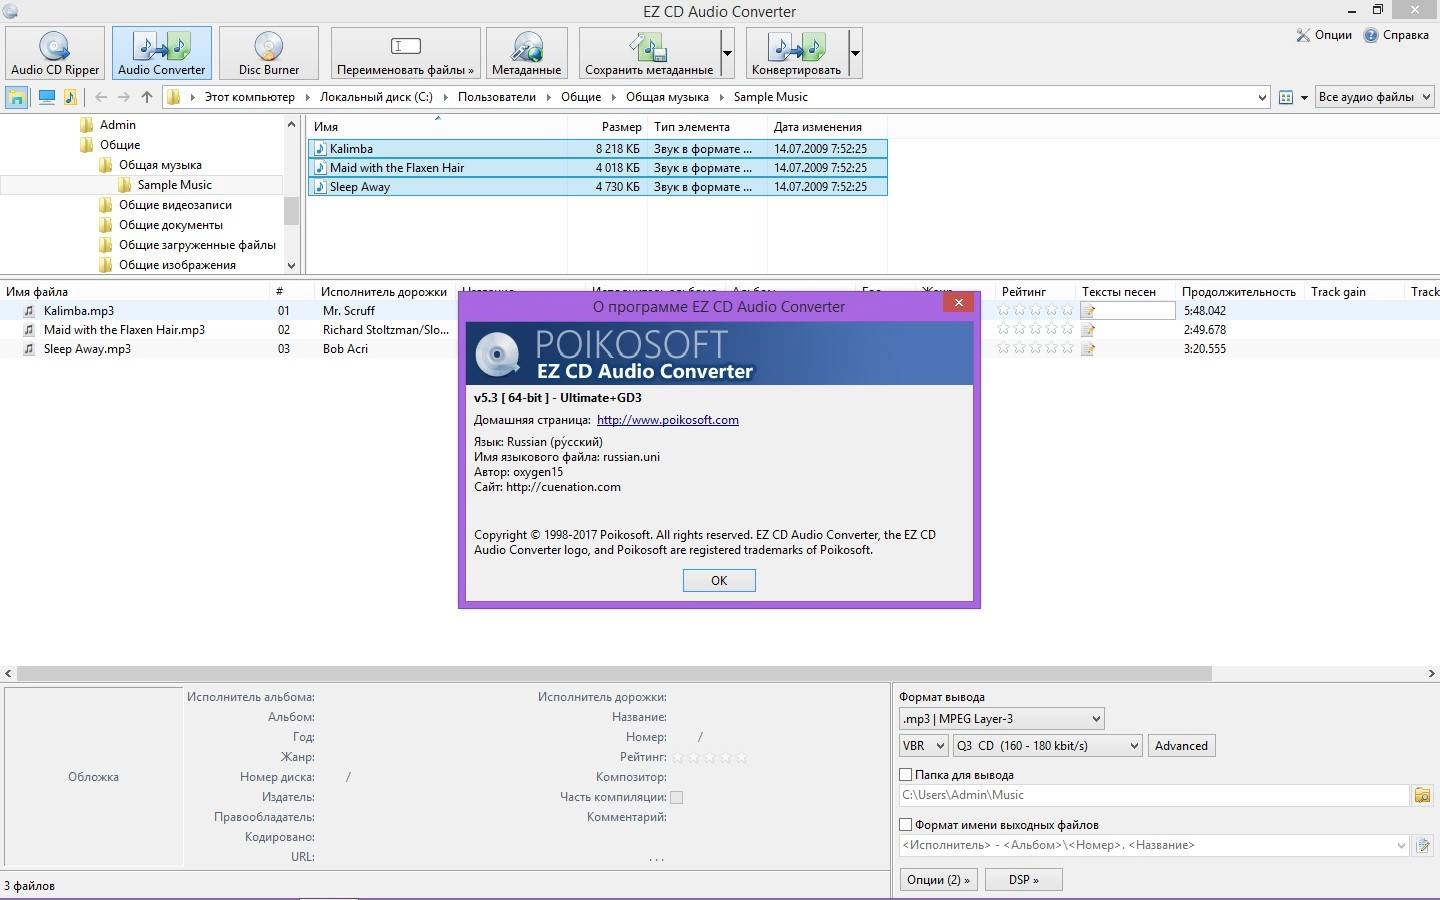Click Сохранить метаданные toolbar button

649,53
